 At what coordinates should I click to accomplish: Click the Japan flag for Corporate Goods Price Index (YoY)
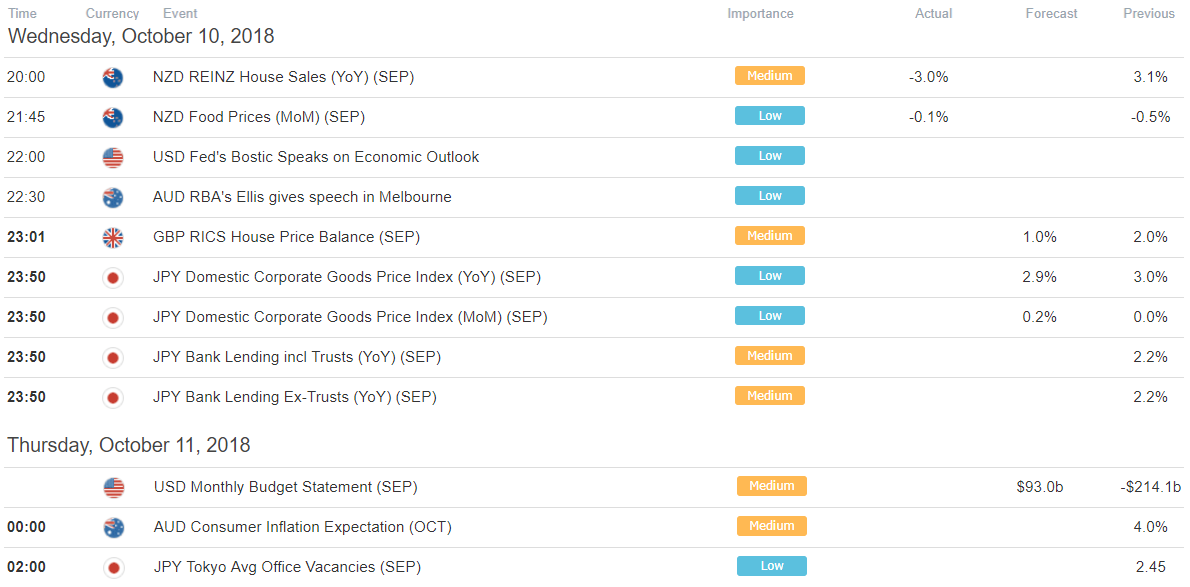coord(112,278)
